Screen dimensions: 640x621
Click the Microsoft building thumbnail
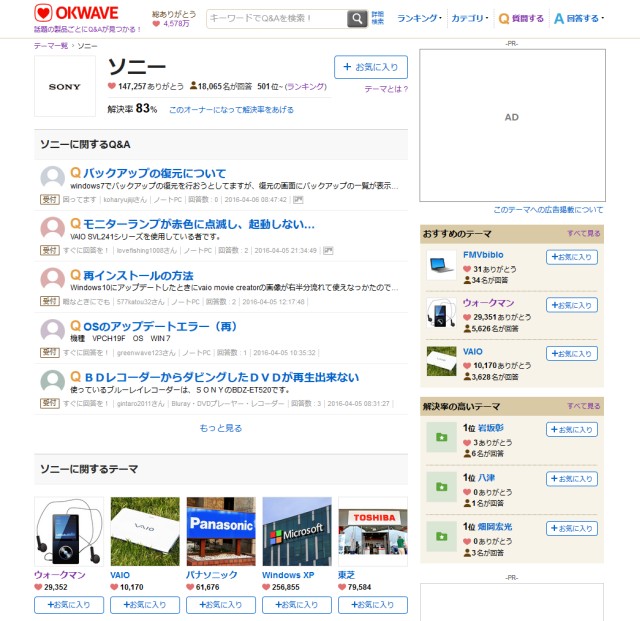(297, 531)
